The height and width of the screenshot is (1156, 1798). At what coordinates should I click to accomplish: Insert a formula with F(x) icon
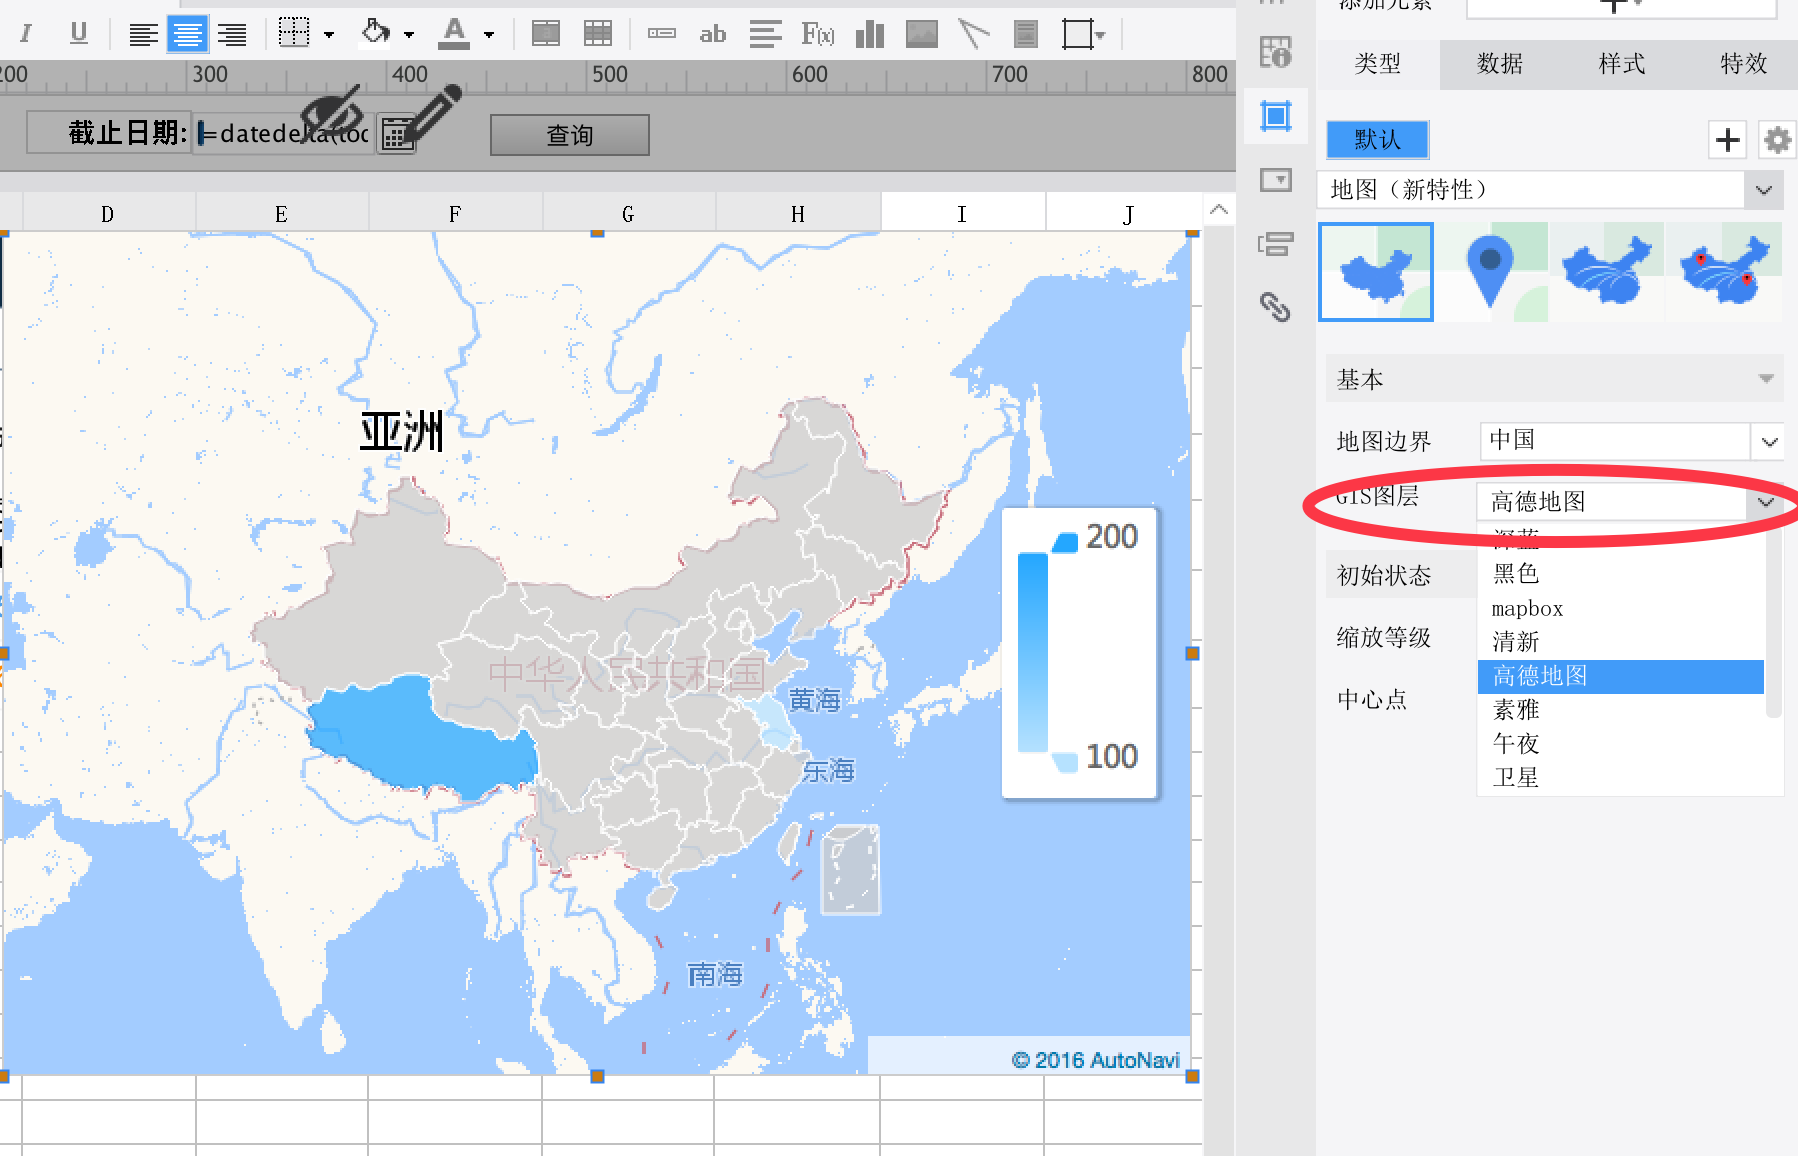tap(818, 34)
